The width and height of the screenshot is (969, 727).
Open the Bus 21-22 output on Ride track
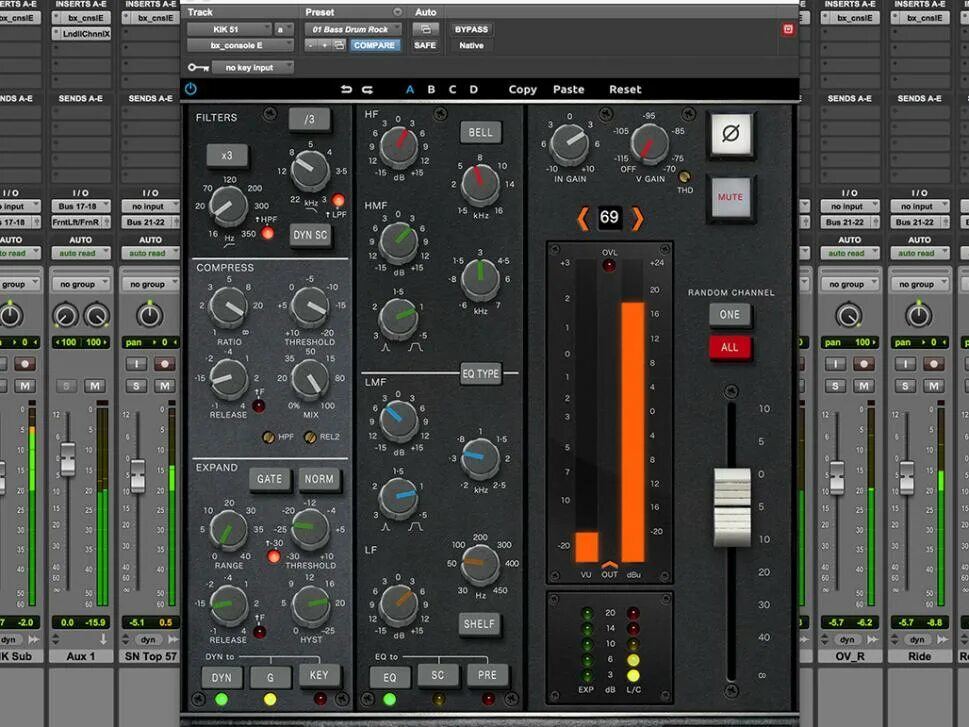[919, 222]
